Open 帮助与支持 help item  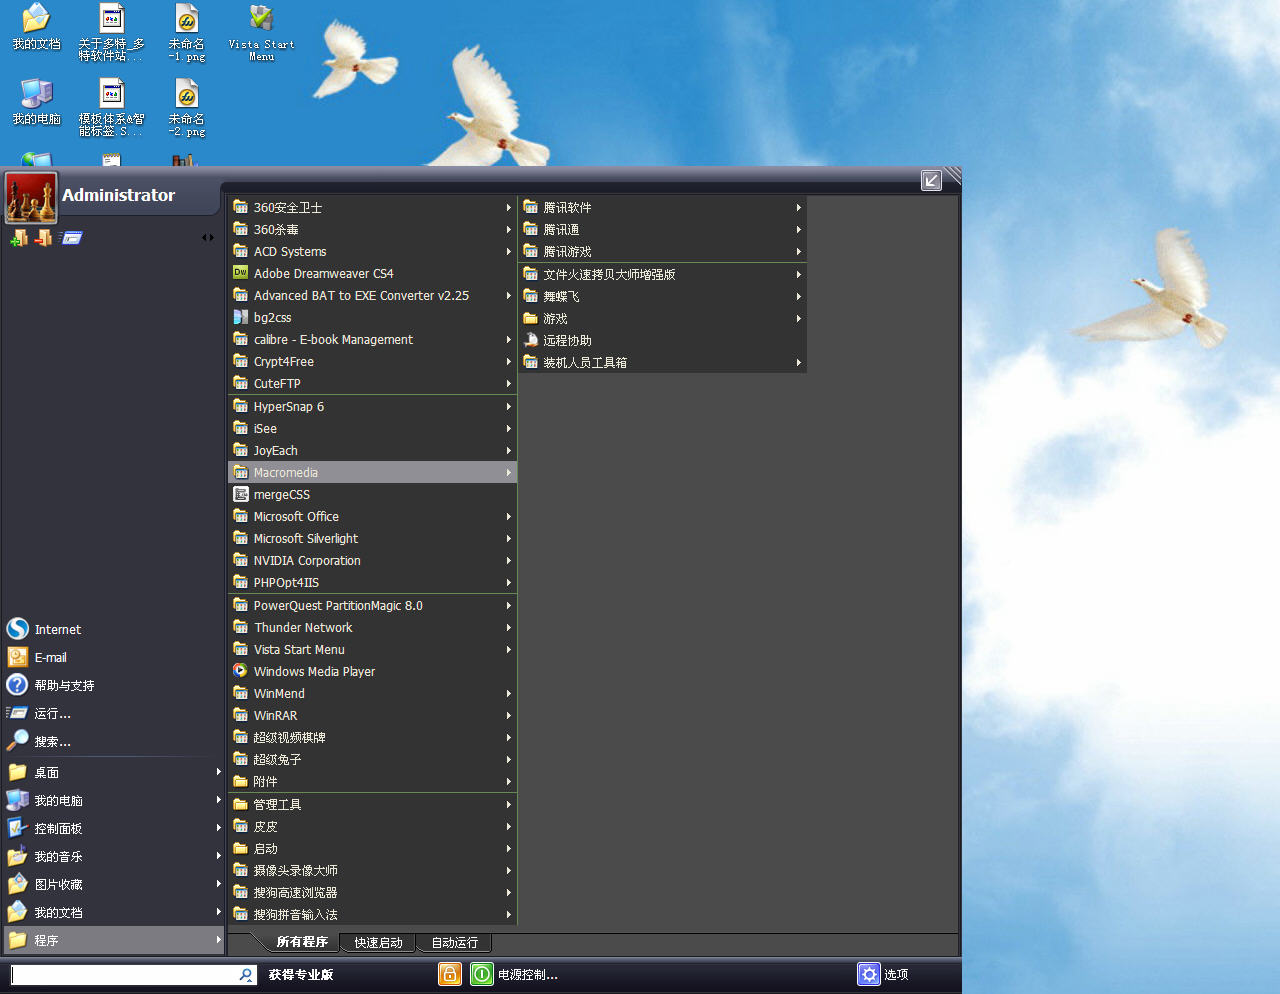(113, 685)
